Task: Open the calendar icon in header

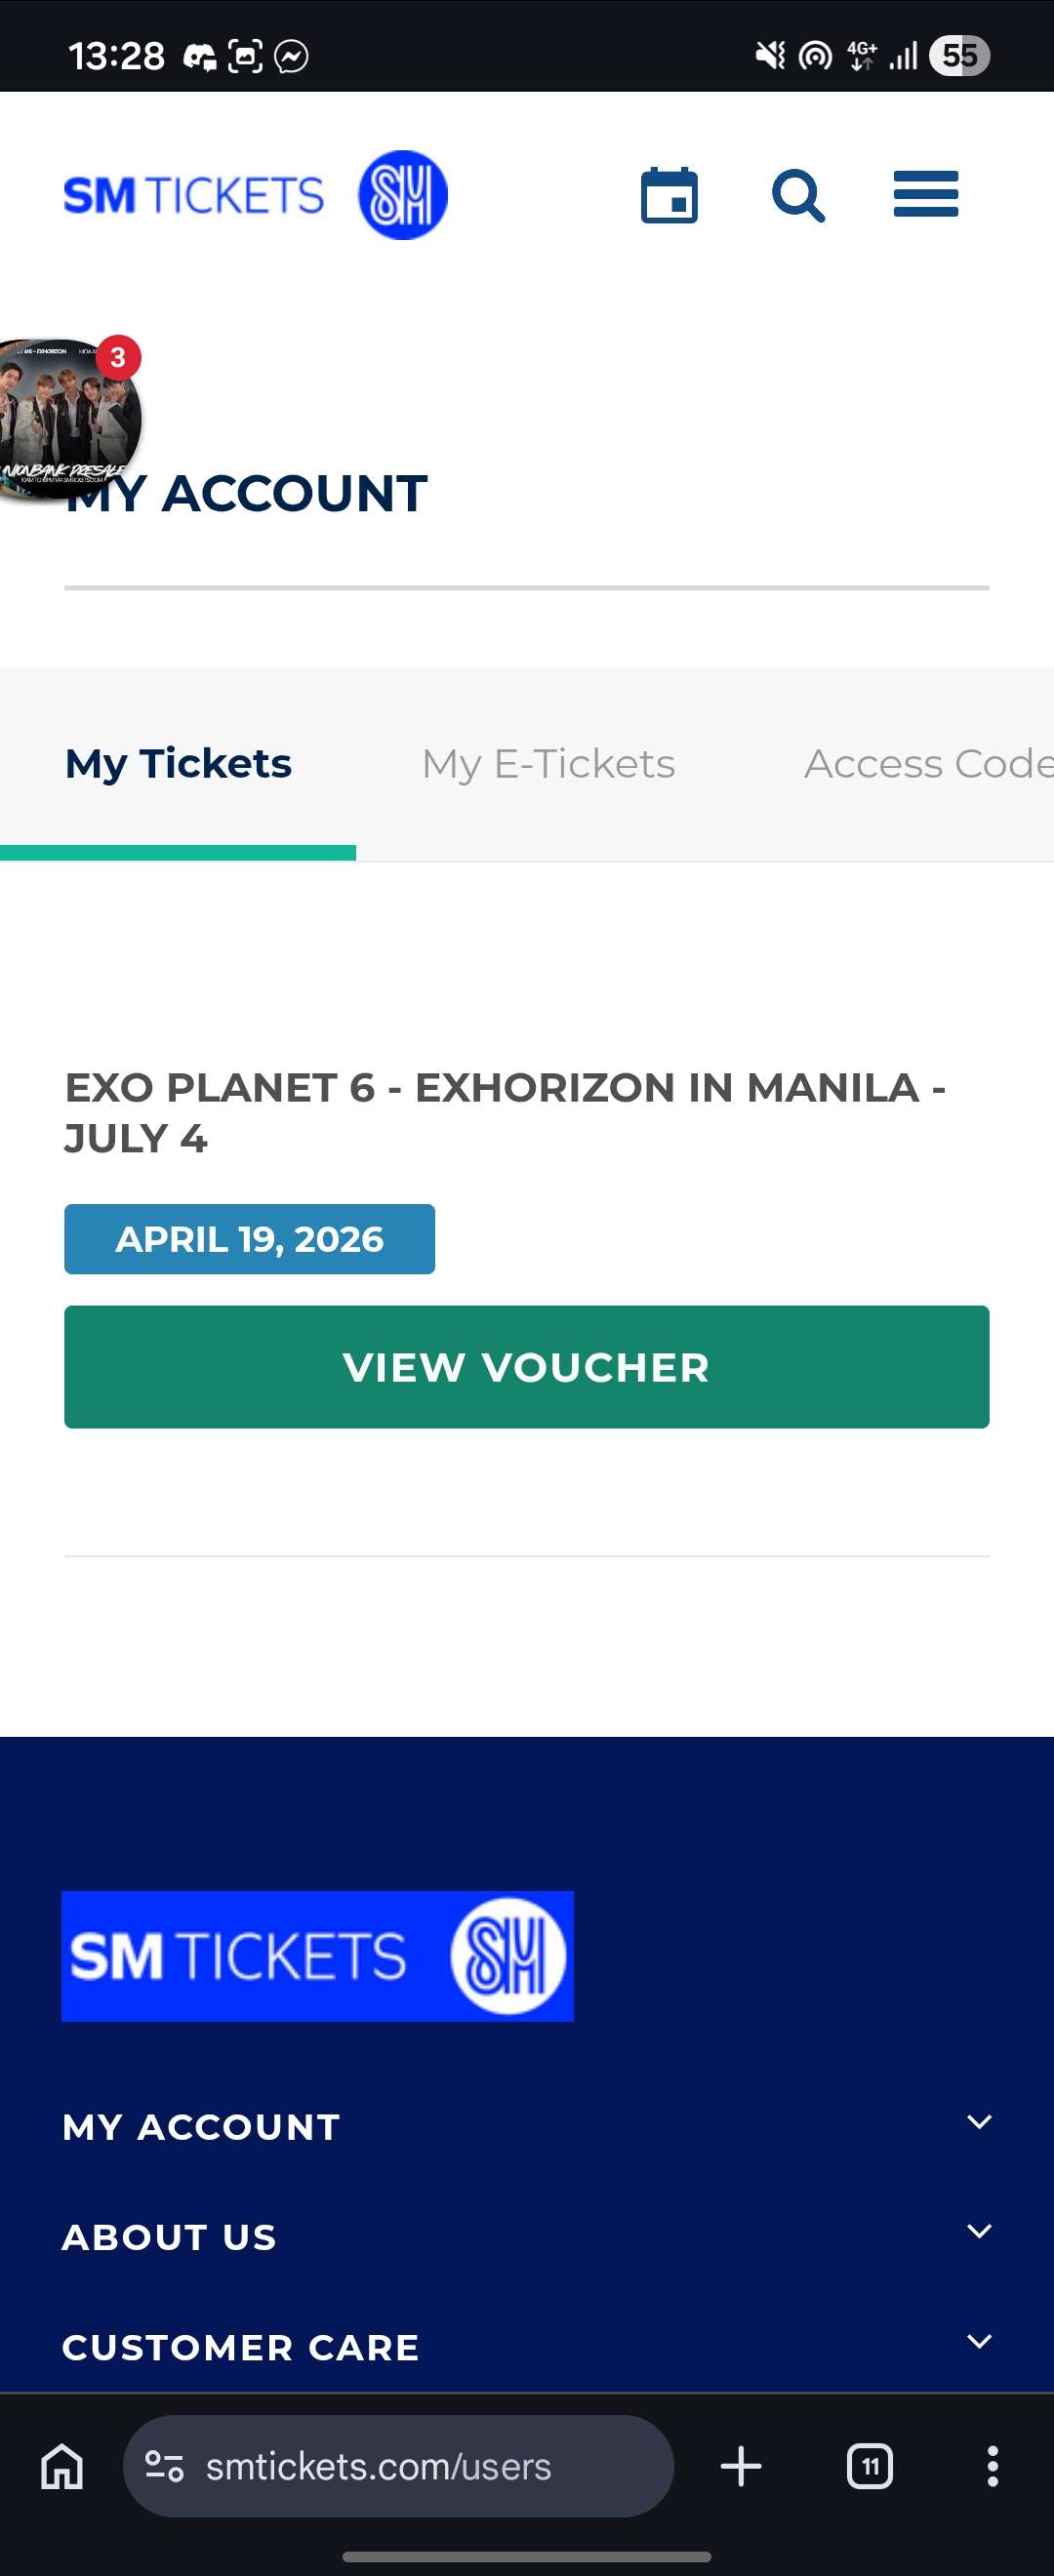Action: coord(669,195)
